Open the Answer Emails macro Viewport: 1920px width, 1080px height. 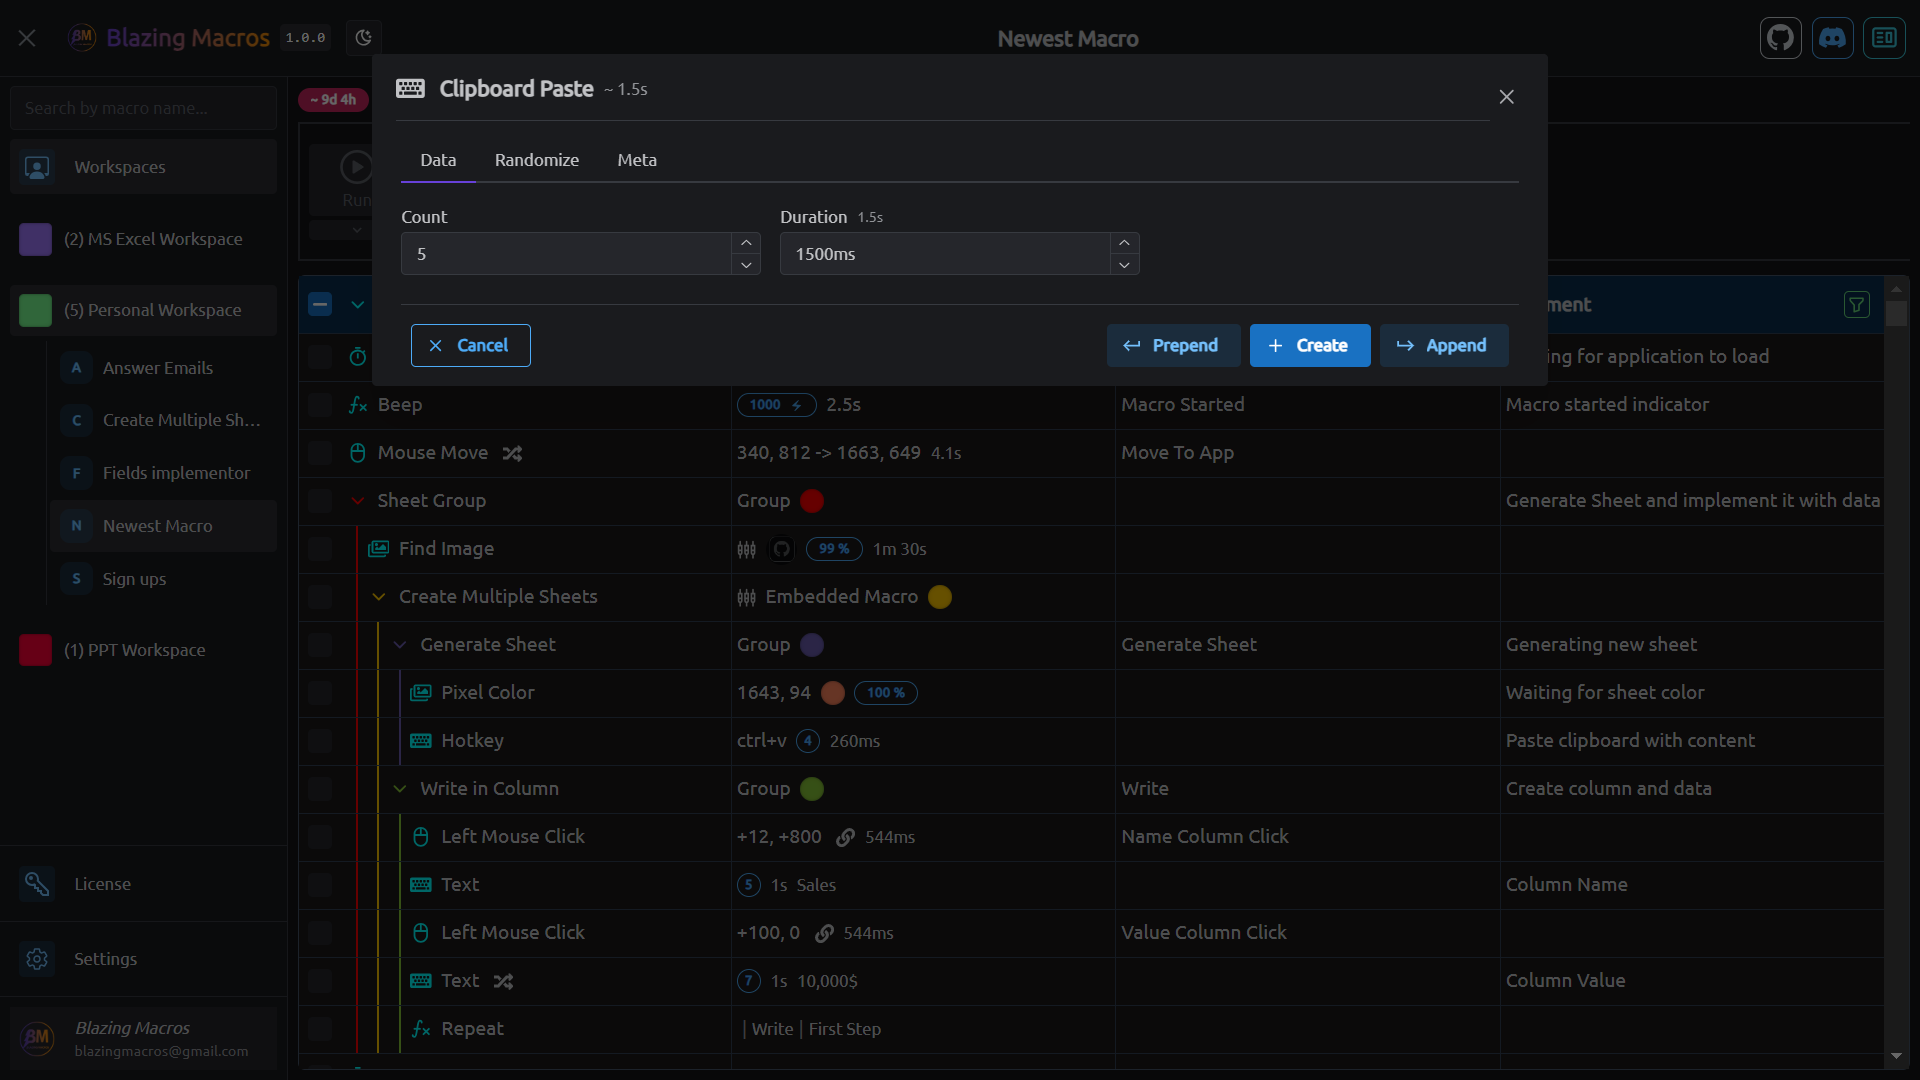pos(163,368)
